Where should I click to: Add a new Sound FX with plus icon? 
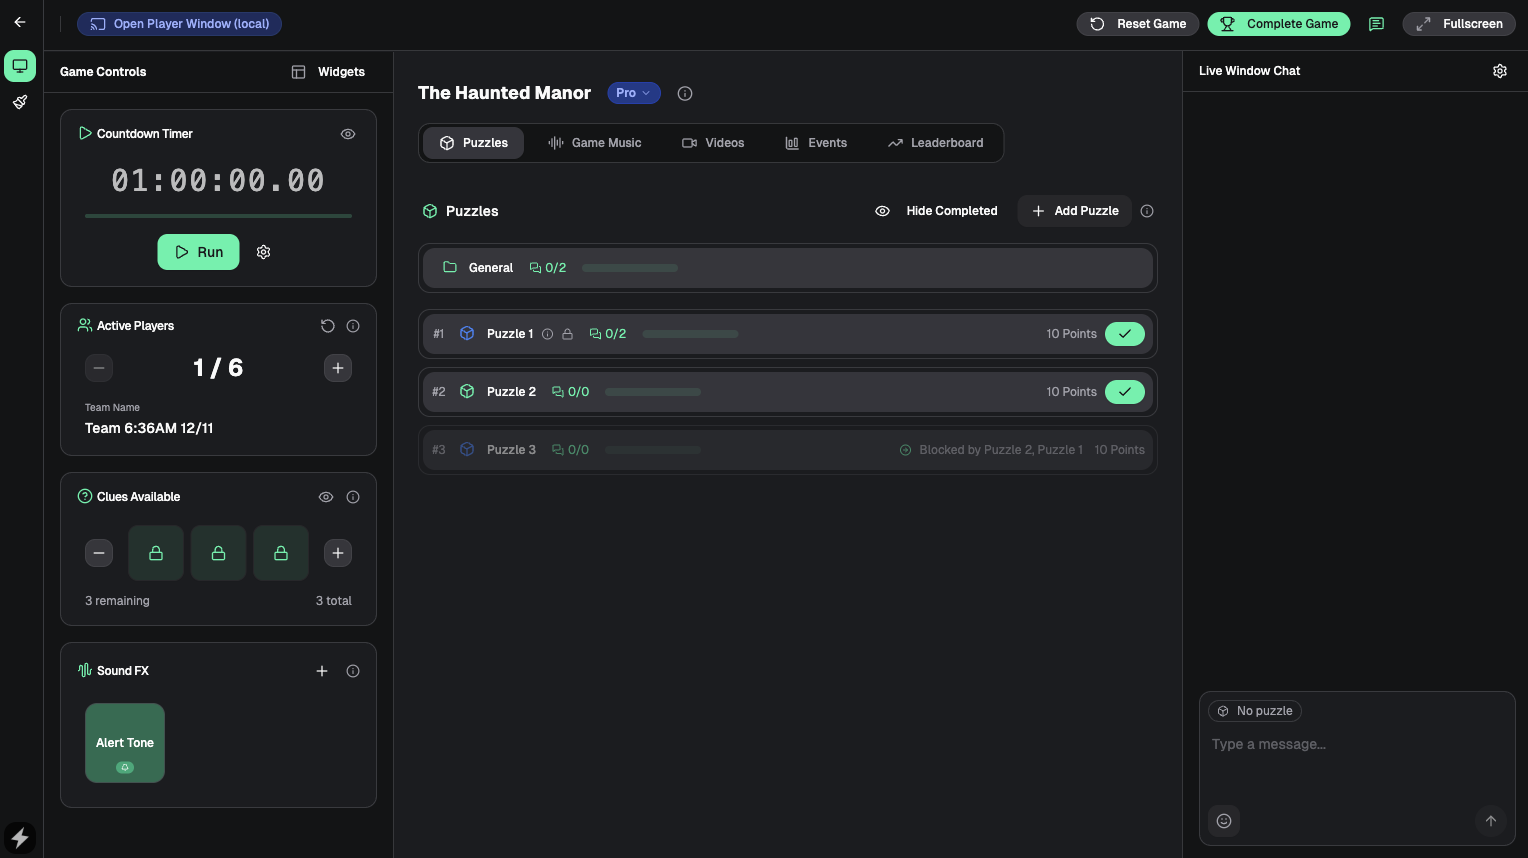(322, 671)
